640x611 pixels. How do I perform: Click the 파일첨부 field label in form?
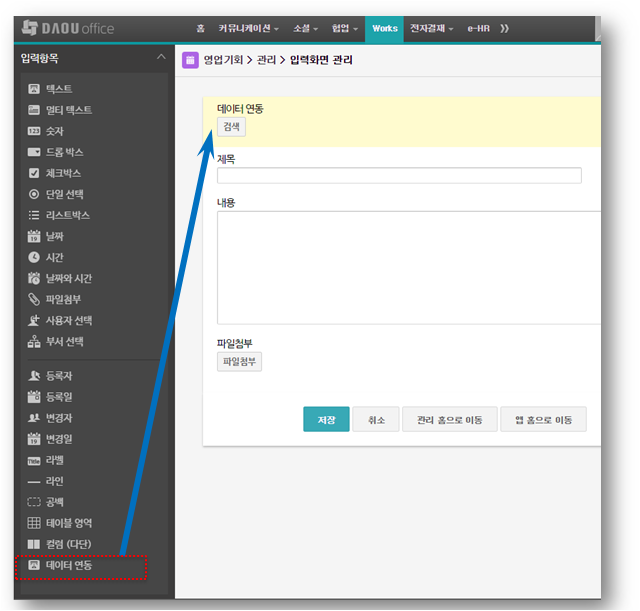(x=235, y=344)
